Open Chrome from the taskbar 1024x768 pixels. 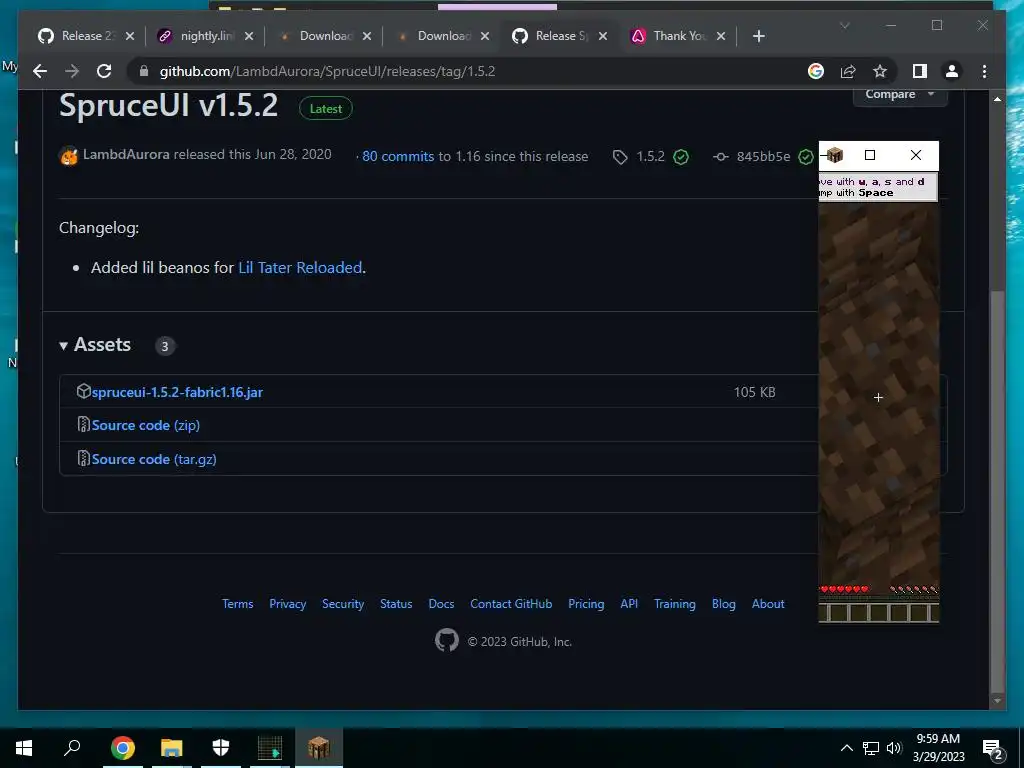[123, 748]
